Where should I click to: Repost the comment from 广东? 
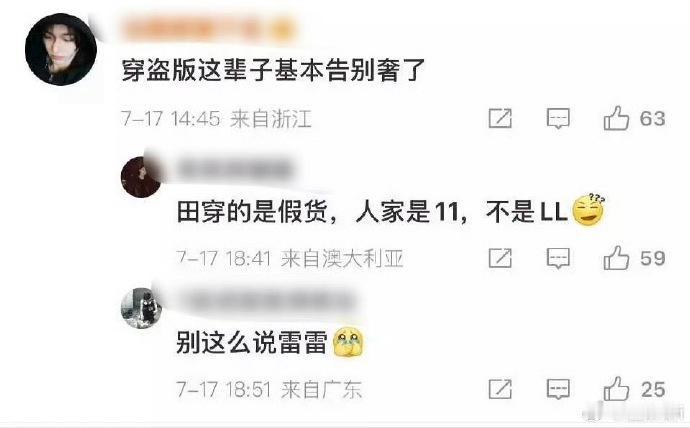click(x=500, y=389)
